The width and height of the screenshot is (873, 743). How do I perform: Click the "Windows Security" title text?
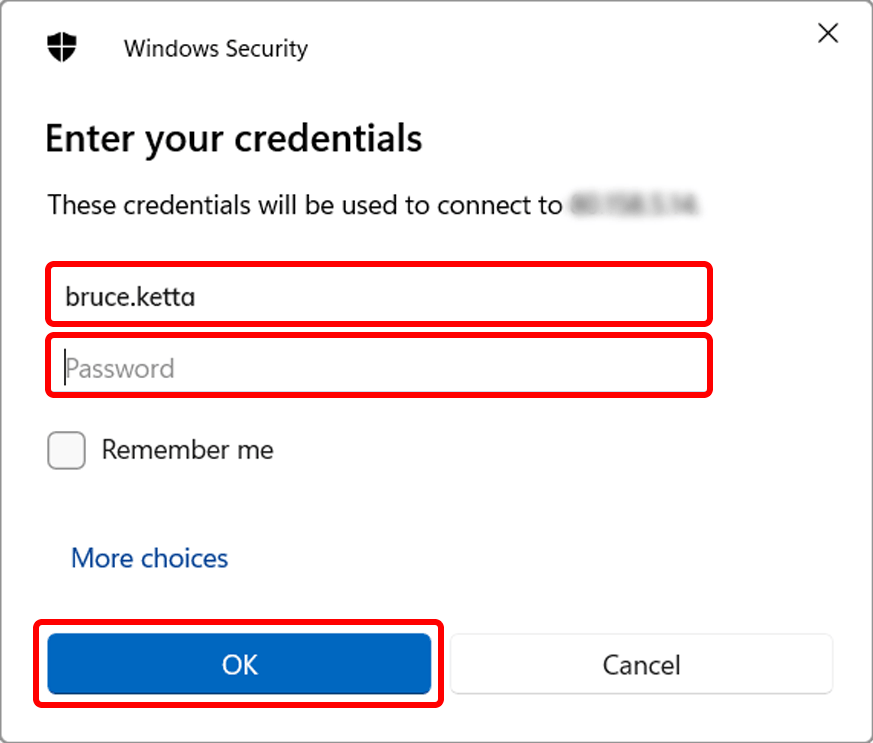click(x=215, y=48)
